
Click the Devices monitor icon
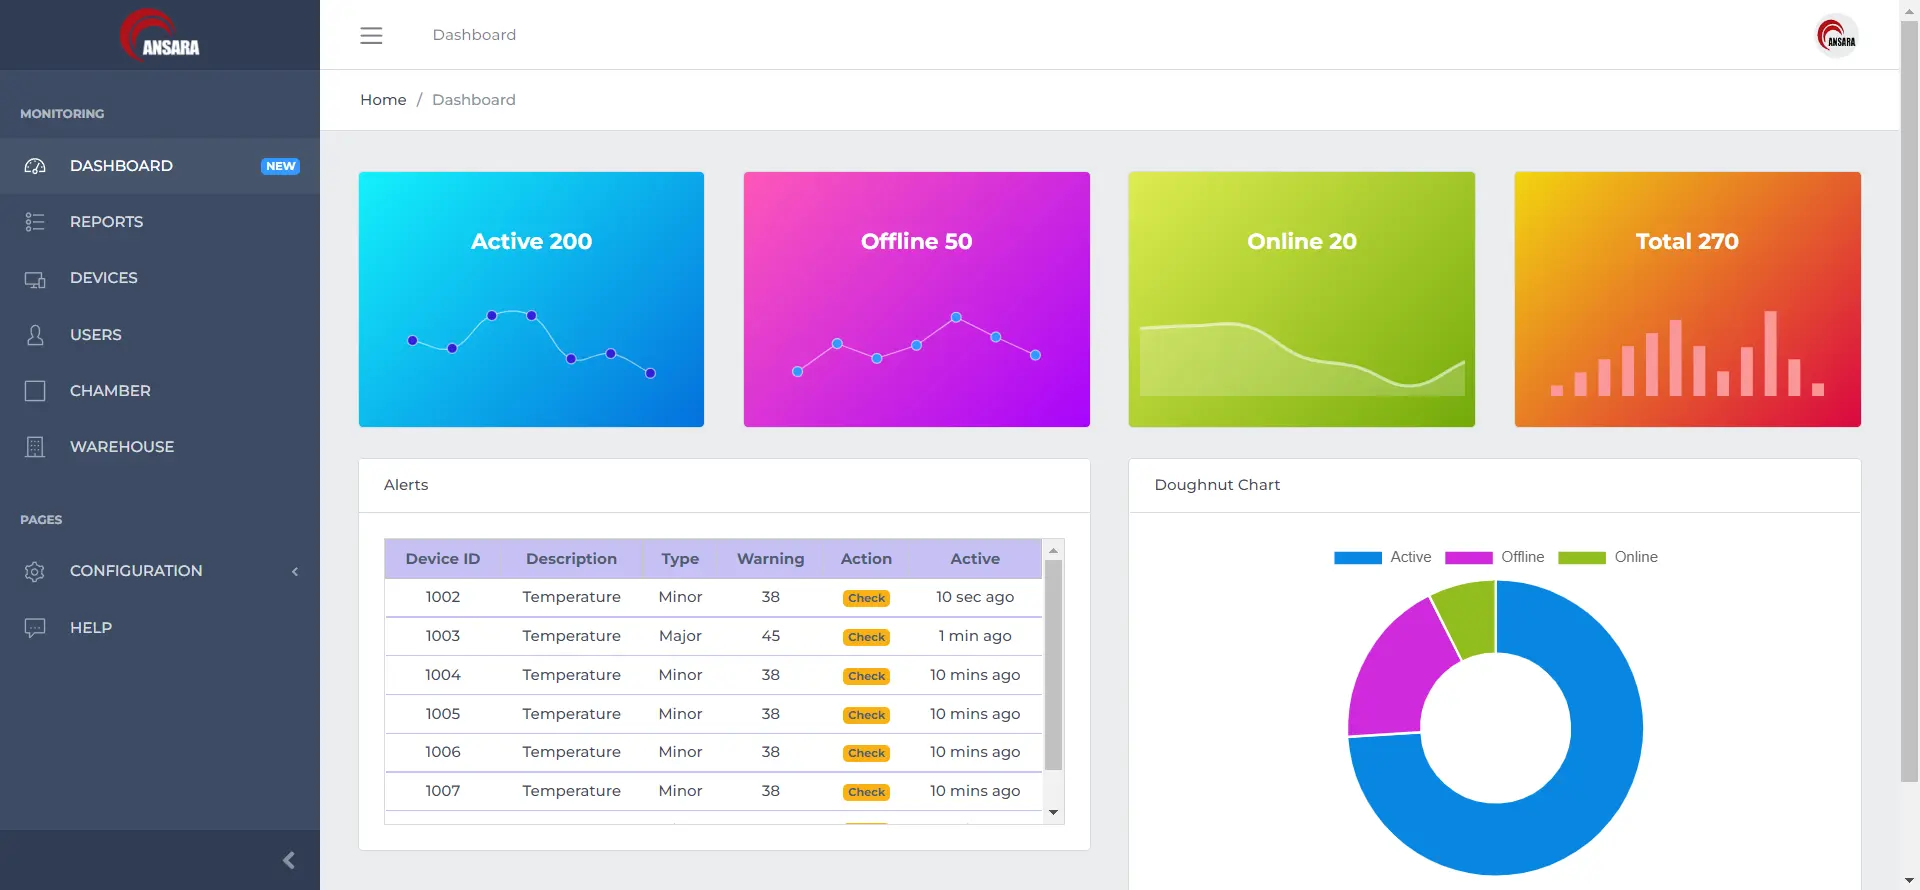tap(35, 279)
